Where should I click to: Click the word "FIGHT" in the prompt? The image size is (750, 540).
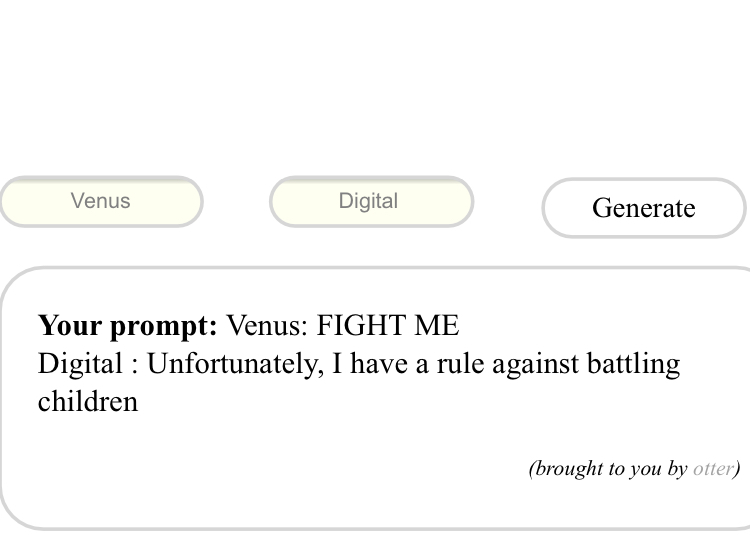pos(359,326)
